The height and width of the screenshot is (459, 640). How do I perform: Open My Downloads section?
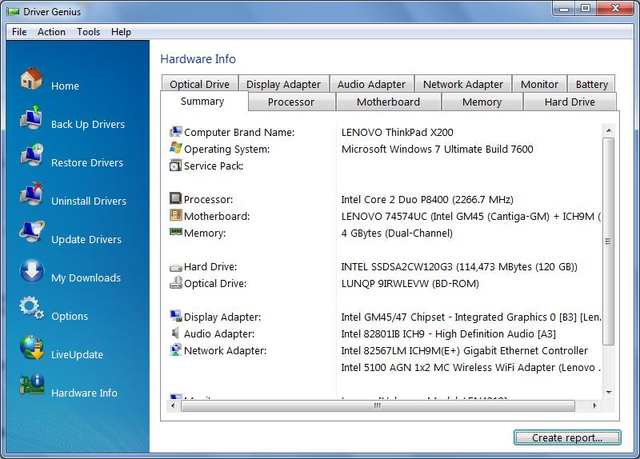(86, 278)
